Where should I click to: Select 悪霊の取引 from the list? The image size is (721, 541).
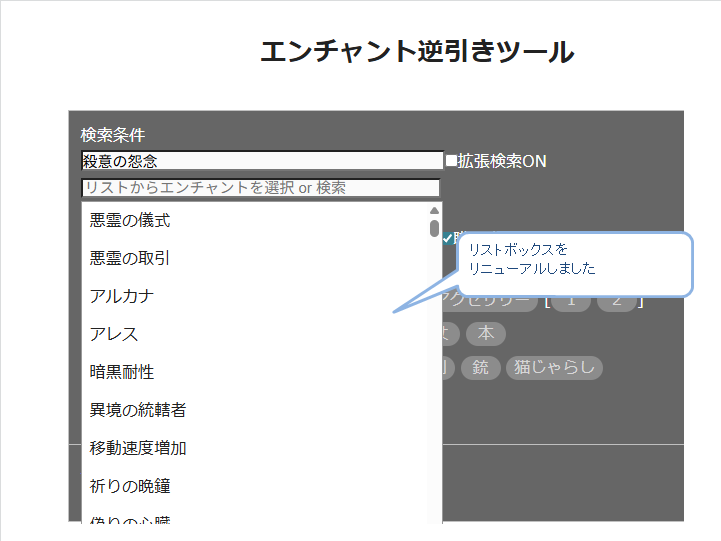[130, 258]
